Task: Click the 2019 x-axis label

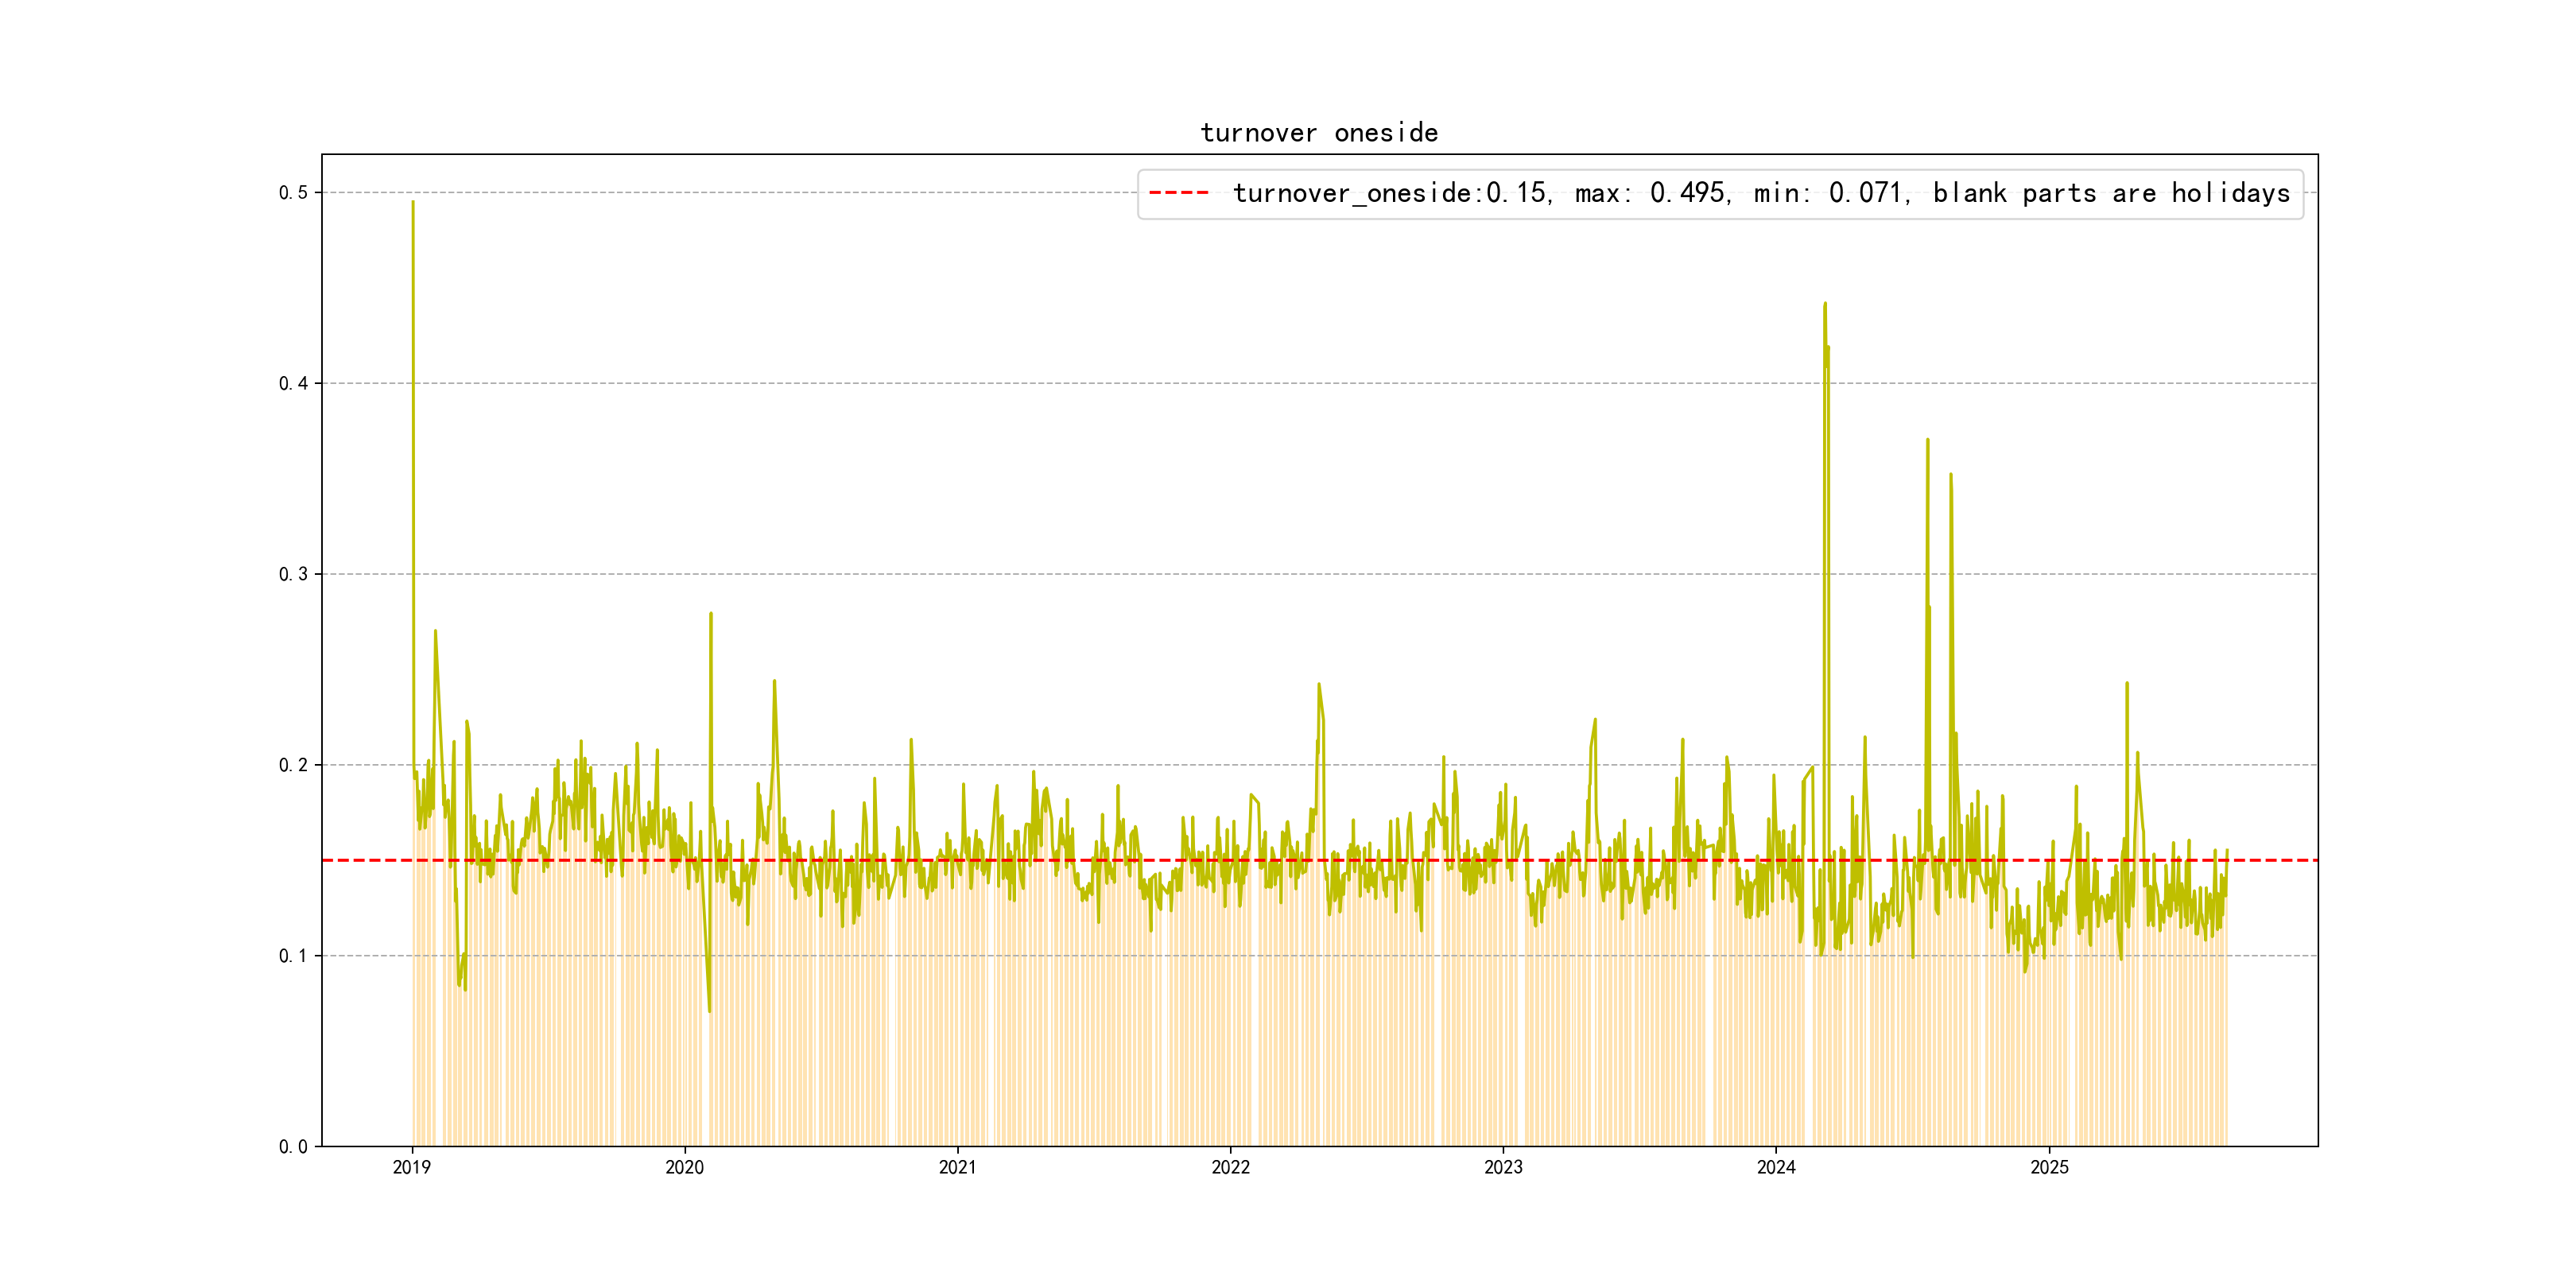Action: coord(411,1167)
